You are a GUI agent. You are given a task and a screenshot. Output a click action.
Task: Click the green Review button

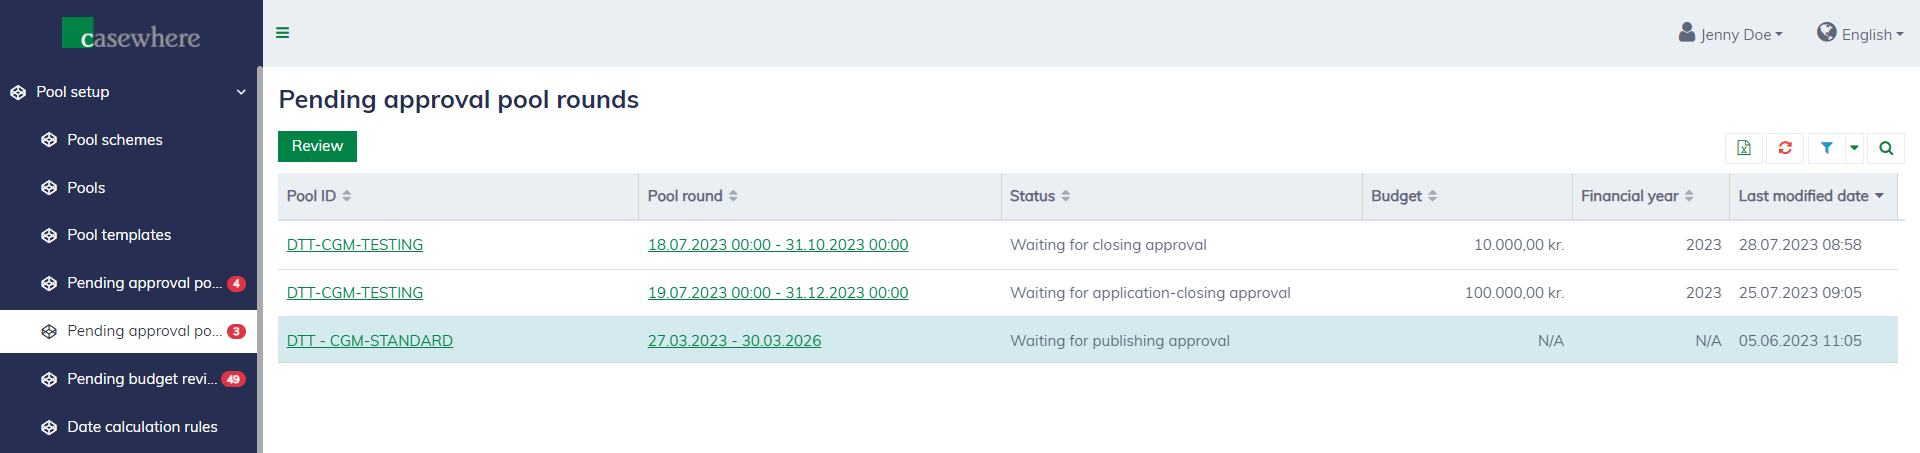point(317,146)
